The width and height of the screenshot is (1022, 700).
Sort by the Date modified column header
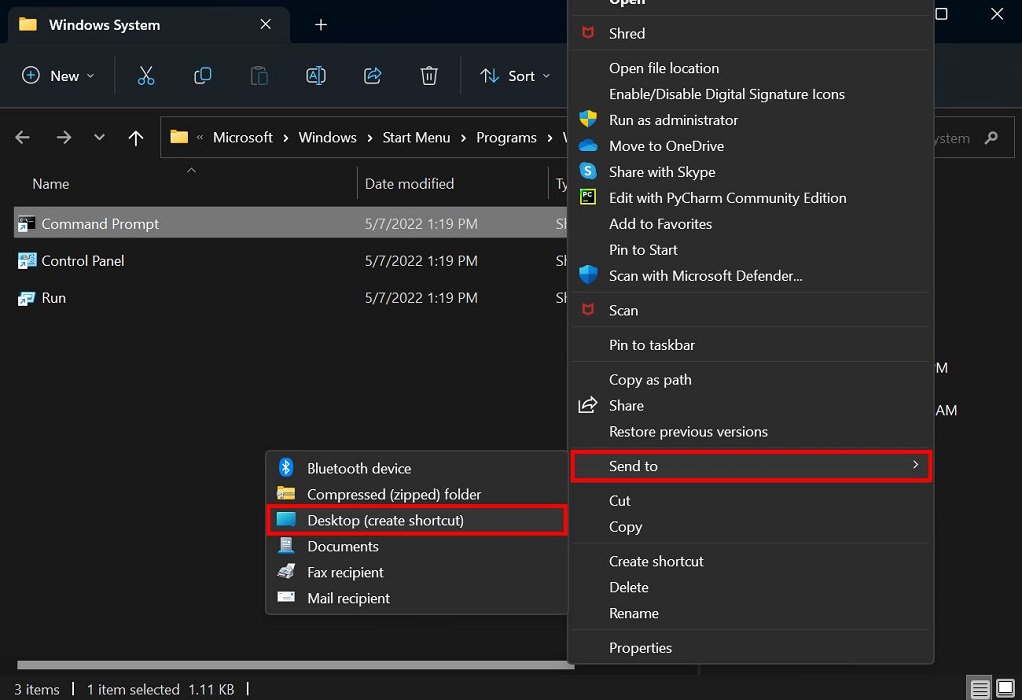coord(409,184)
